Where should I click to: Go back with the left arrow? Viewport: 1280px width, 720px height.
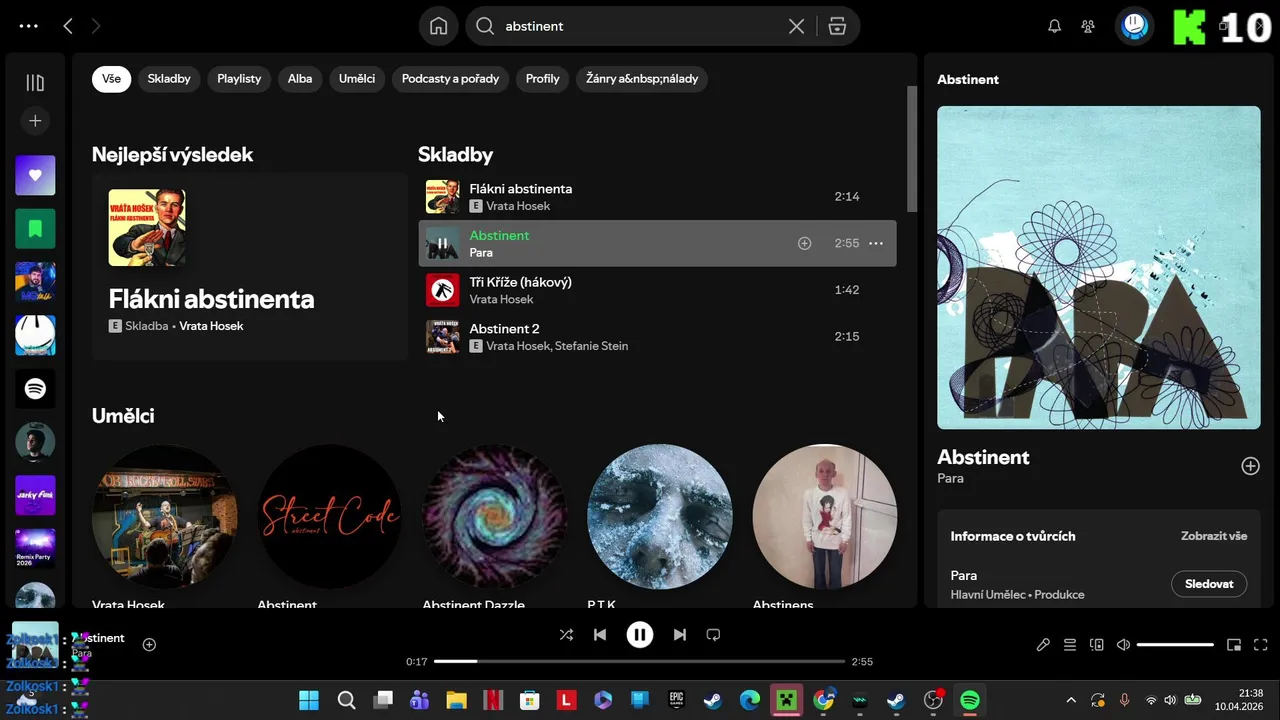coord(68,26)
